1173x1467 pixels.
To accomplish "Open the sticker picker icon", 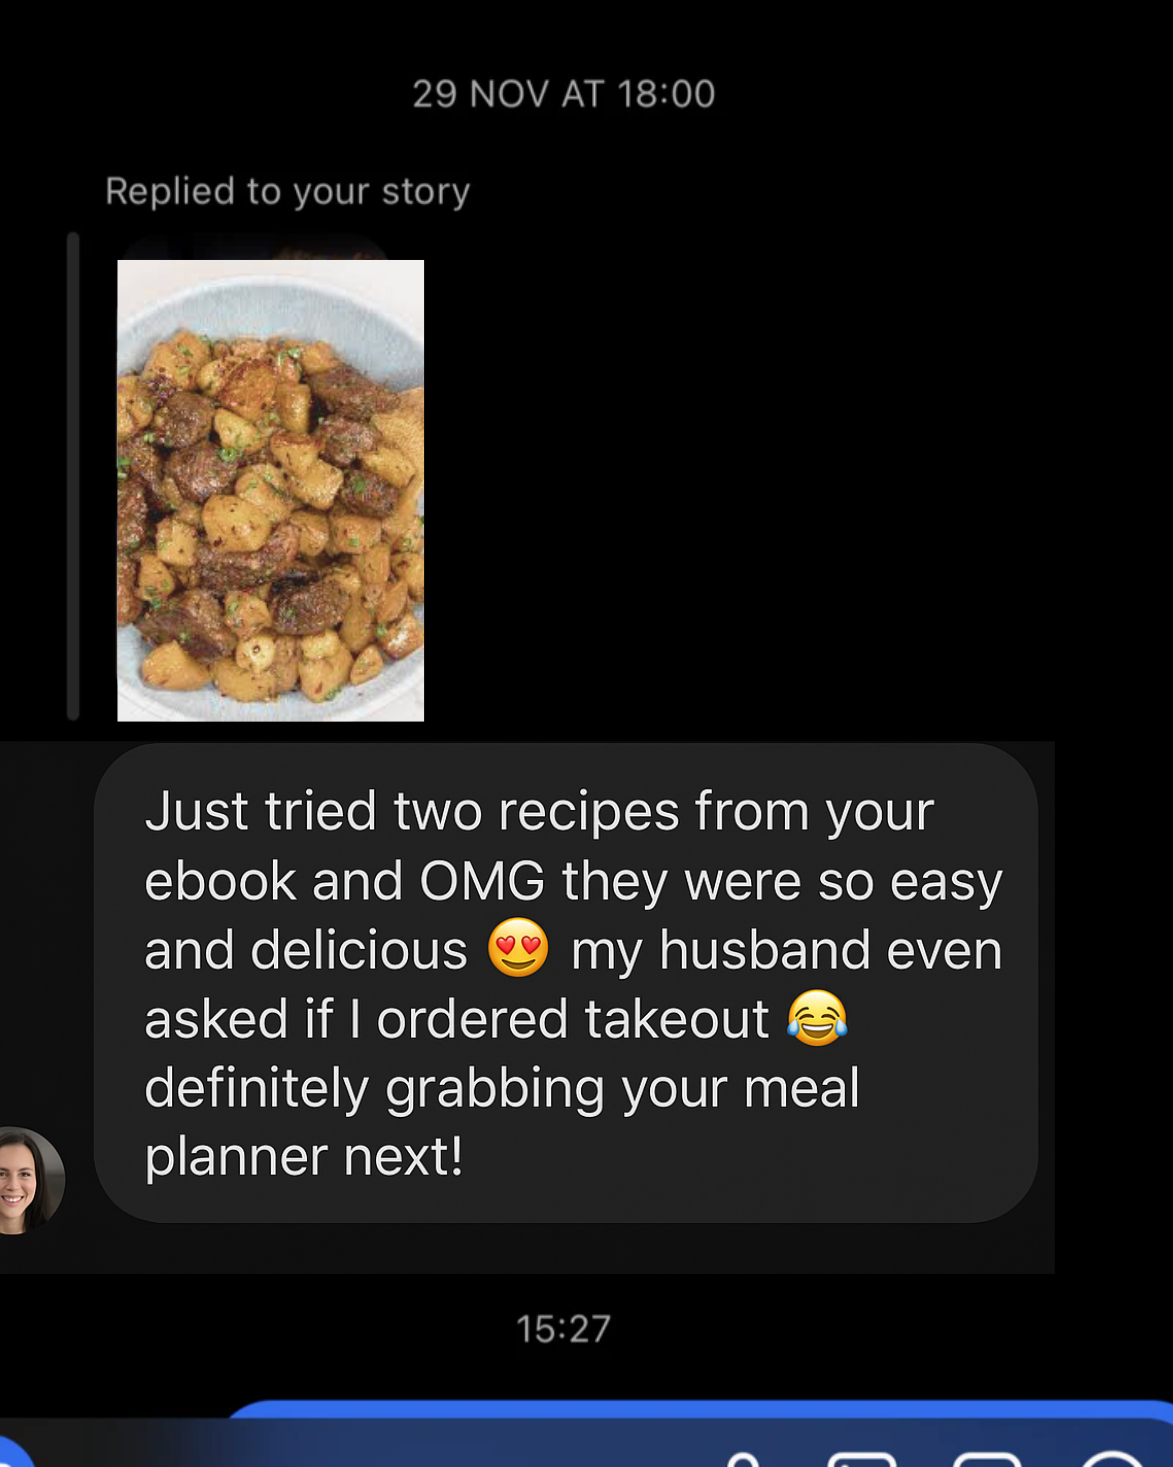I will (x=987, y=1459).
